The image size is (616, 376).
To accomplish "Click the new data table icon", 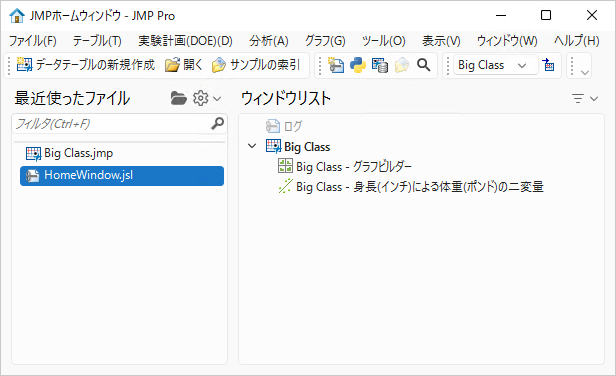I will pos(24,65).
